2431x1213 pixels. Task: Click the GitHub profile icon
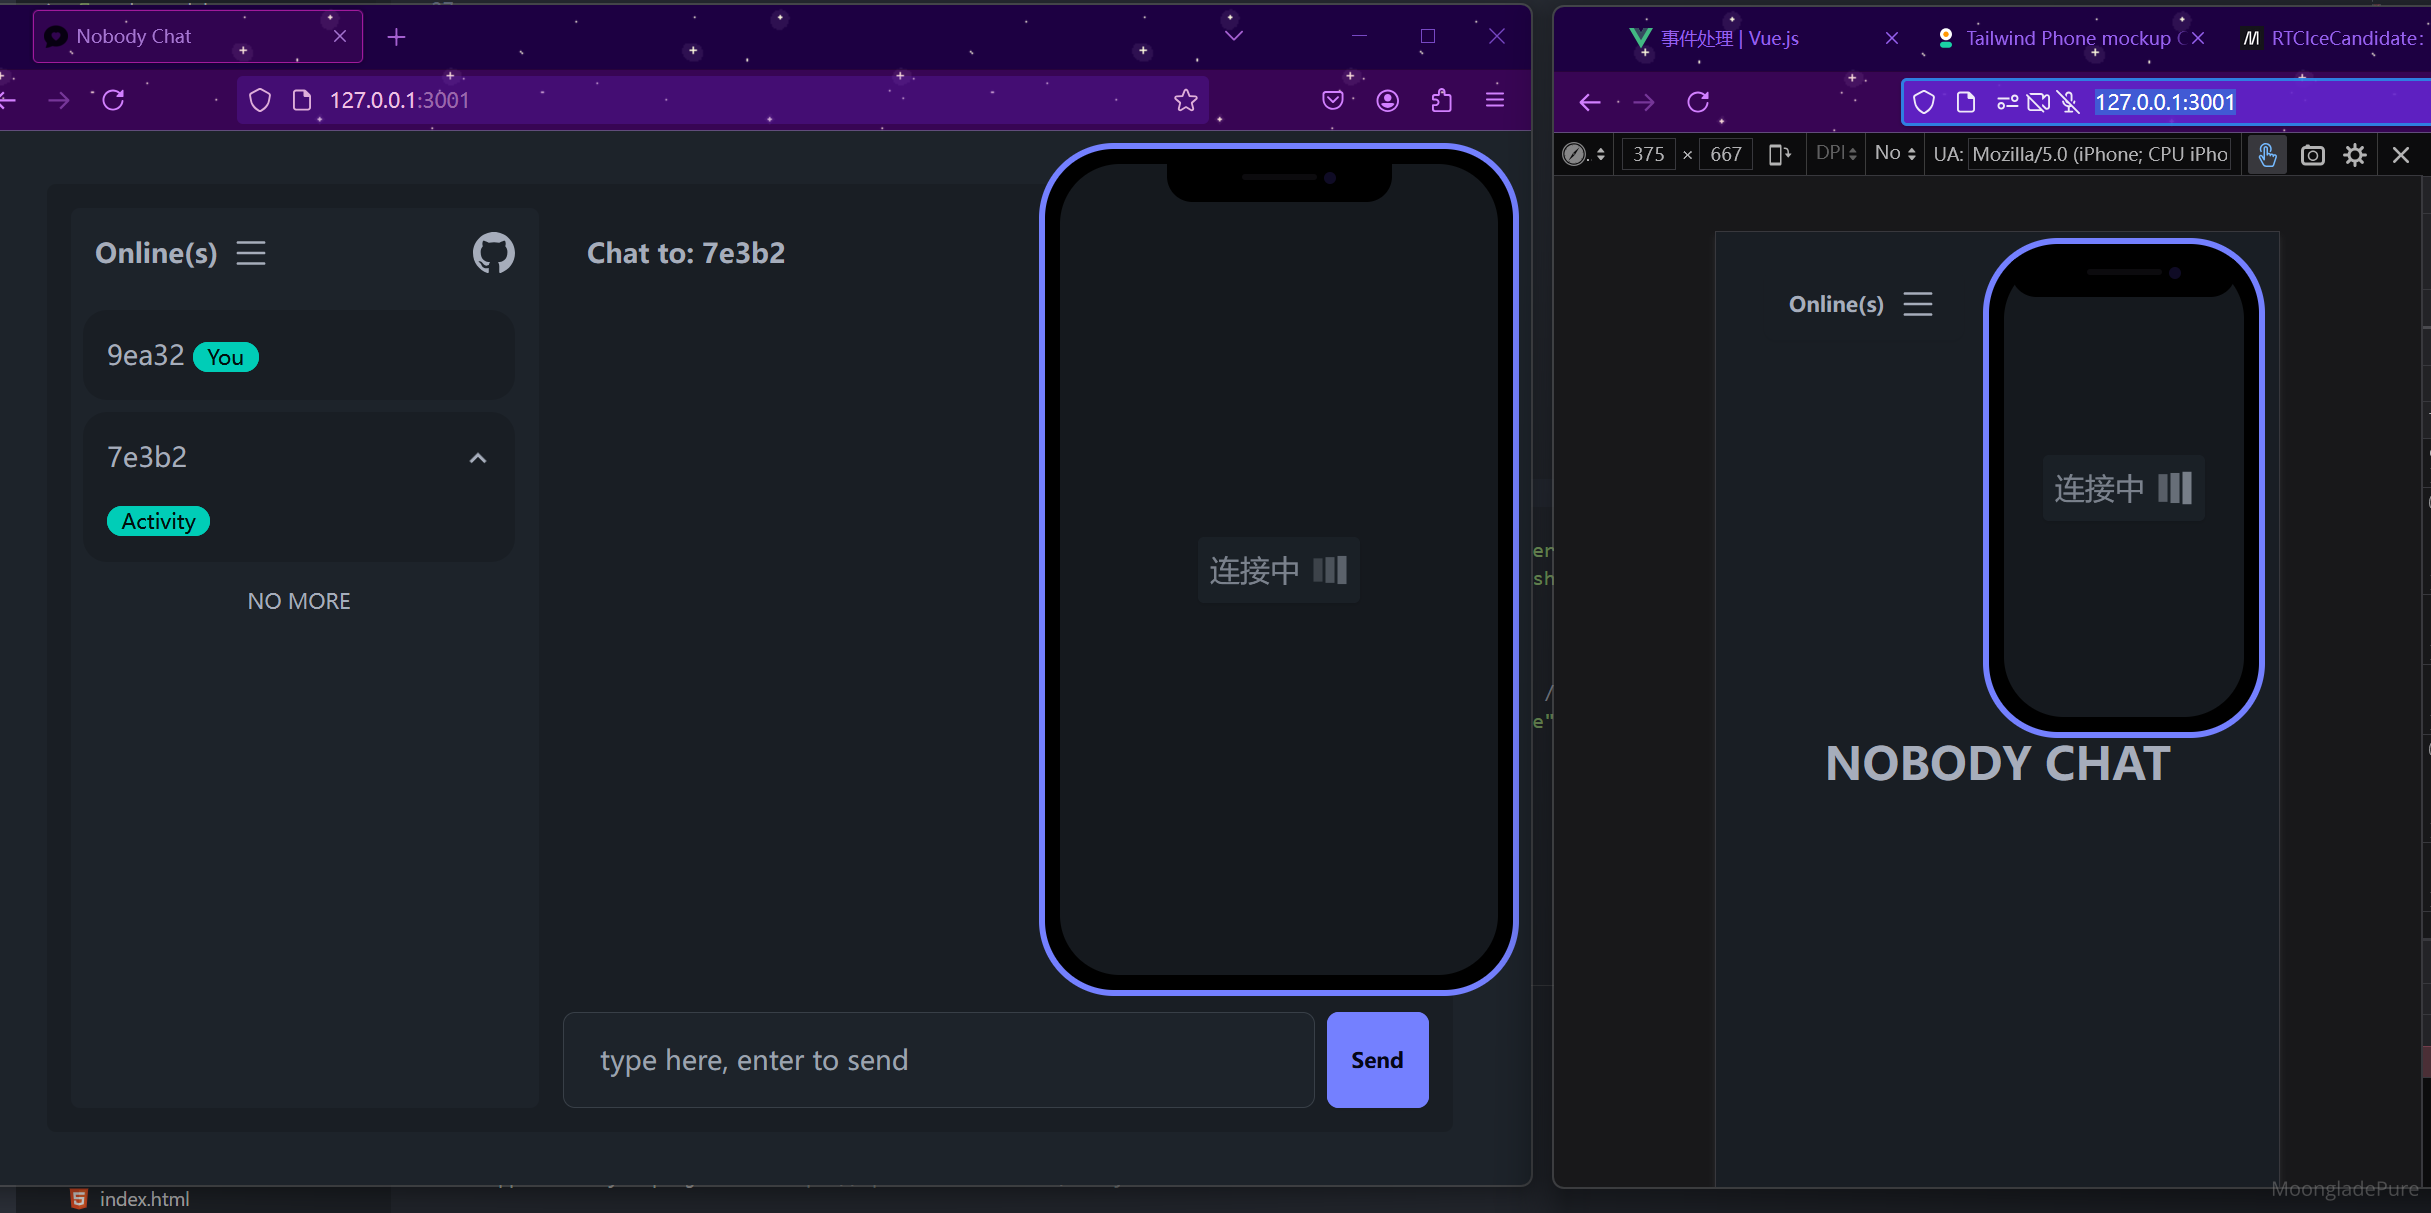pyautogui.click(x=493, y=251)
